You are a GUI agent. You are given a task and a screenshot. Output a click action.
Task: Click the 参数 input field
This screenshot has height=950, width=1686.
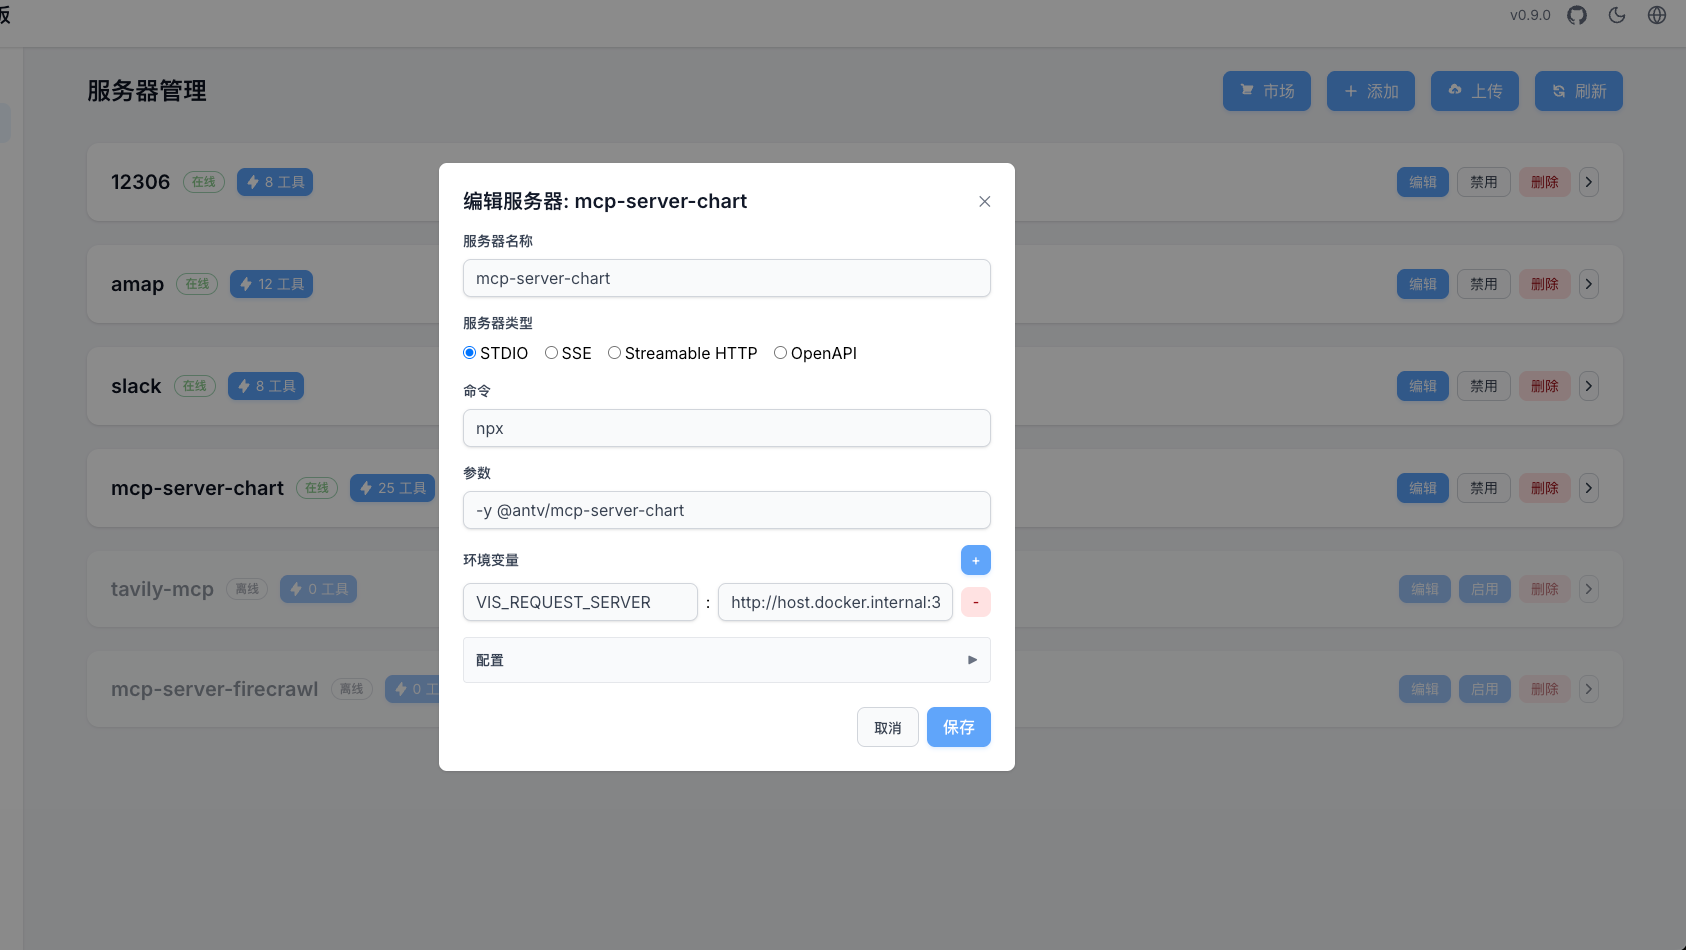727,510
